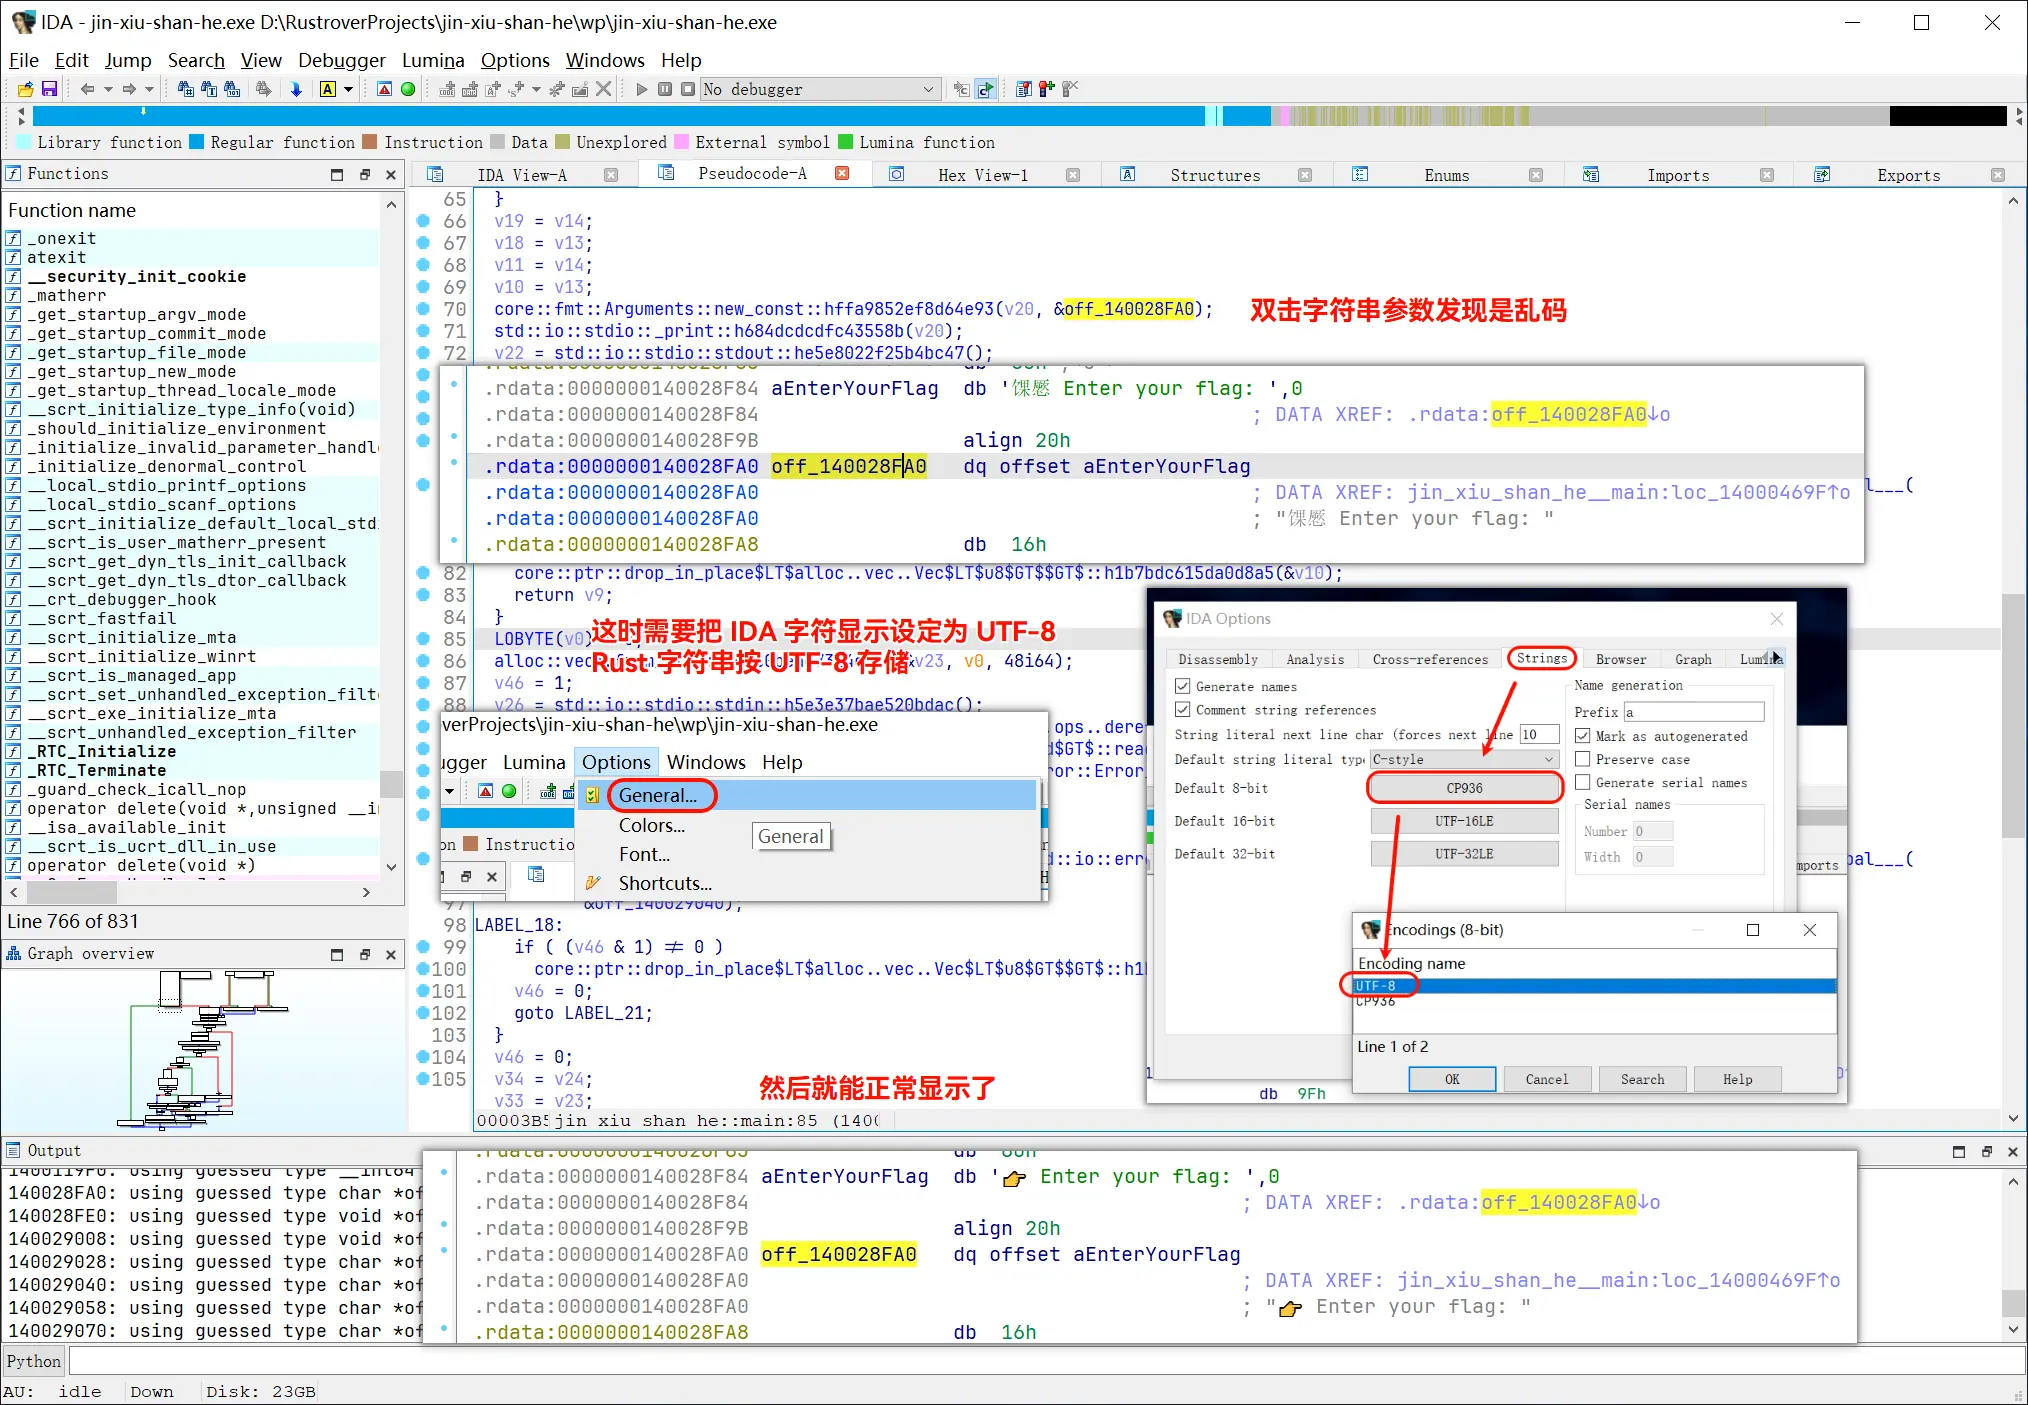The image size is (2028, 1405).
Task: Click the green circle toolbar icon
Action: pyautogui.click(x=408, y=89)
